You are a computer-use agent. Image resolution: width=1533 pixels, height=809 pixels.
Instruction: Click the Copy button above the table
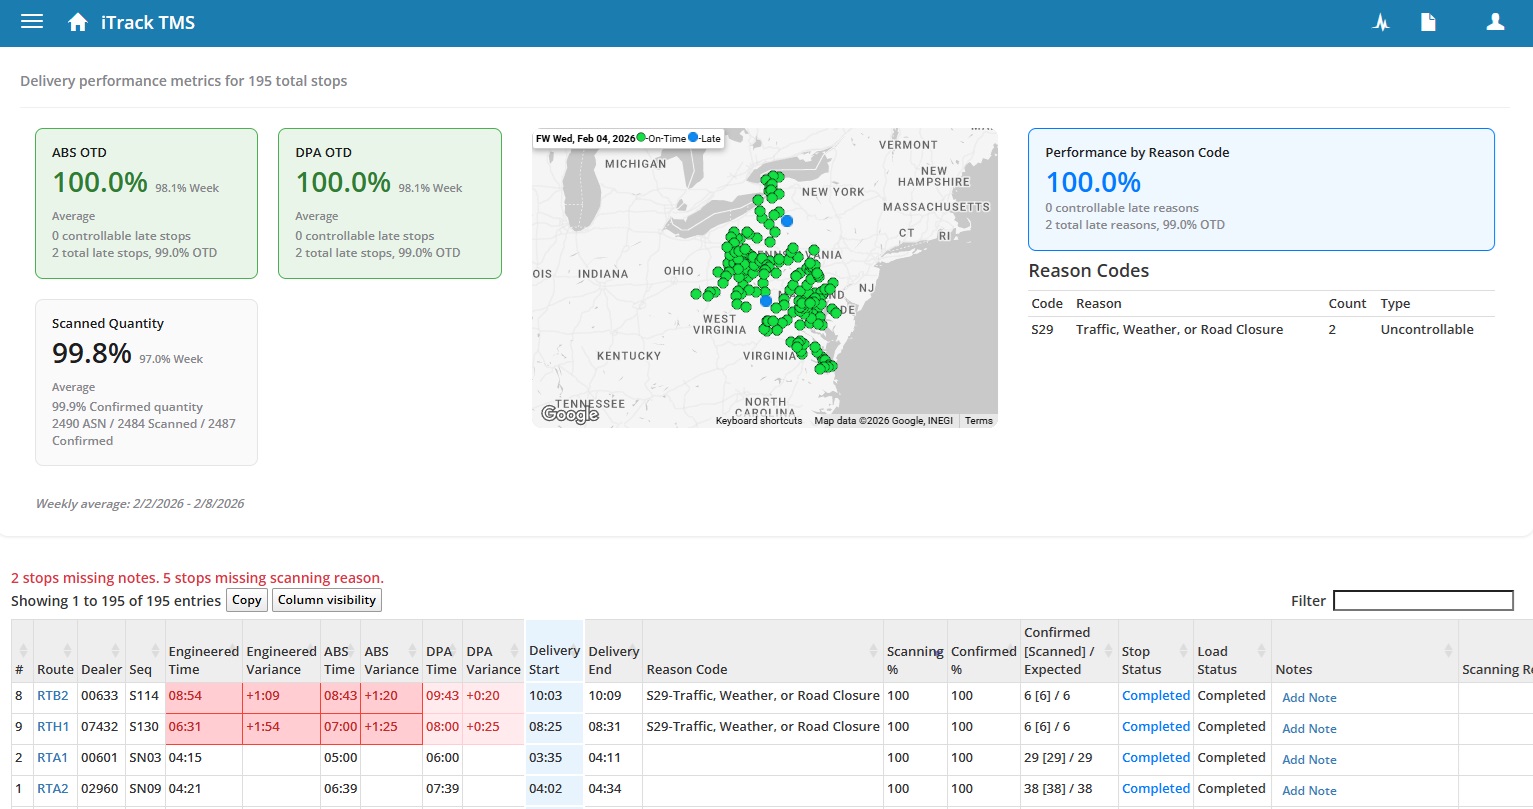coord(246,600)
